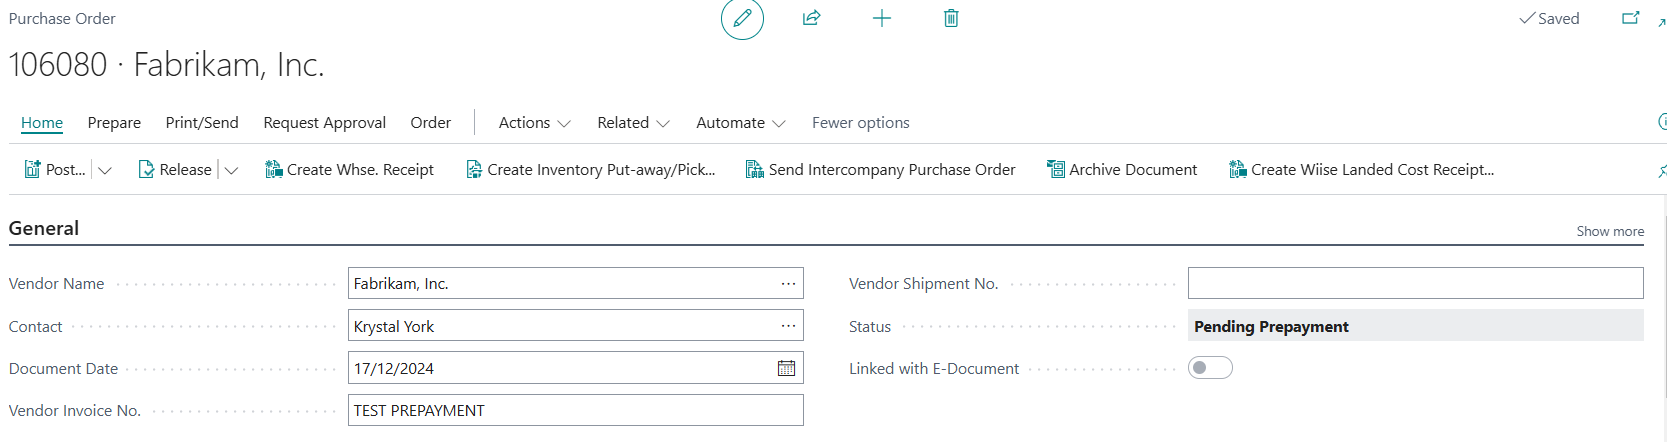Click the plus icon to create new order
This screenshot has width=1667, height=442.
[881, 18]
